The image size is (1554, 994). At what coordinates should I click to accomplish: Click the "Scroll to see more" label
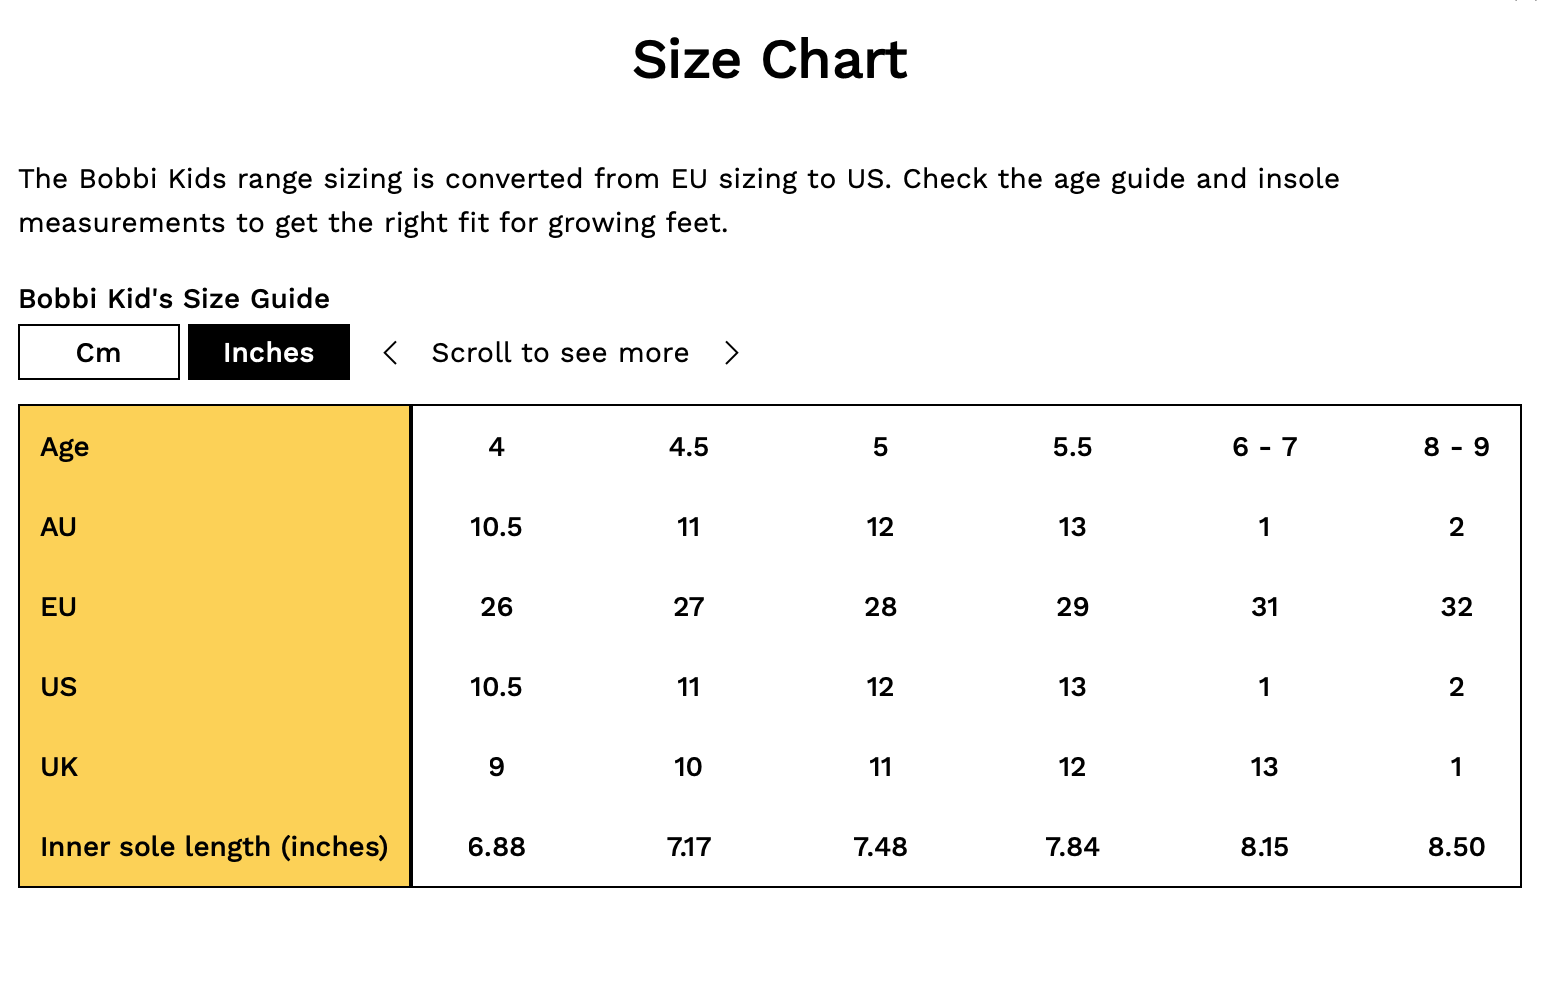click(x=560, y=353)
